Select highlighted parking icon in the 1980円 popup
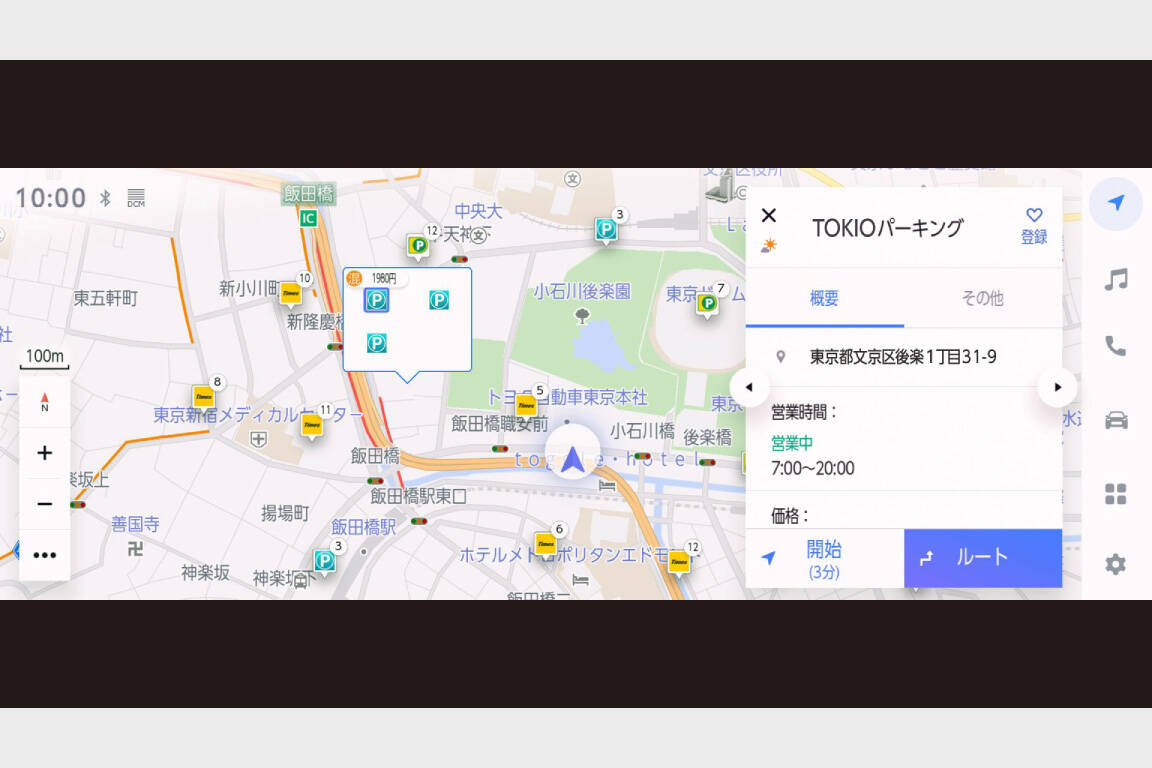 376,300
